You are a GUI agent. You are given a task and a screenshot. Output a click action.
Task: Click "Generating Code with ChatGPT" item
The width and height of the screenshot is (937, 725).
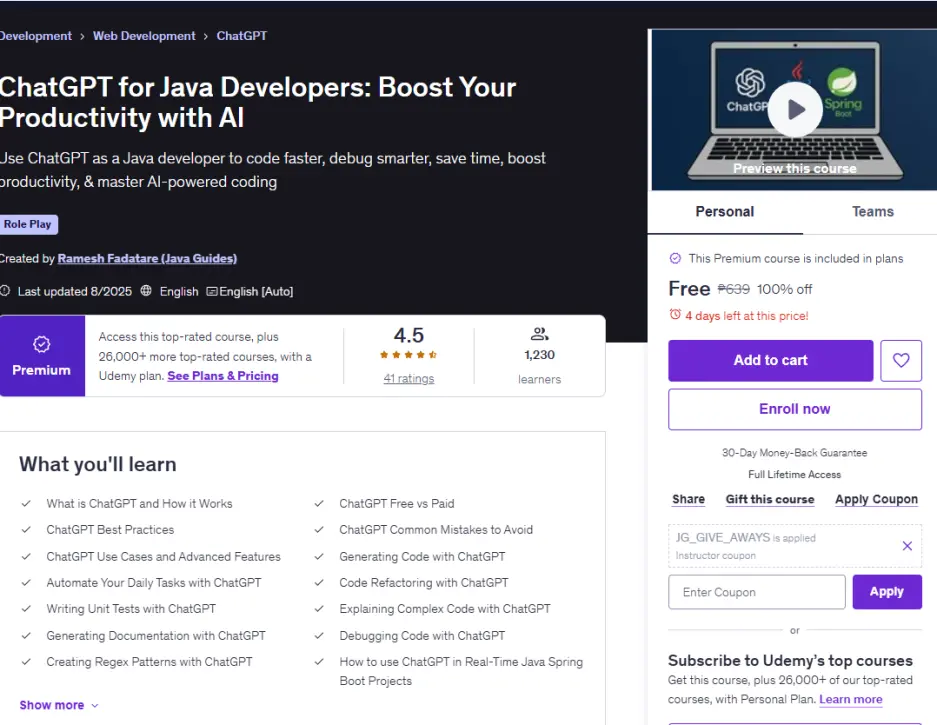click(422, 557)
